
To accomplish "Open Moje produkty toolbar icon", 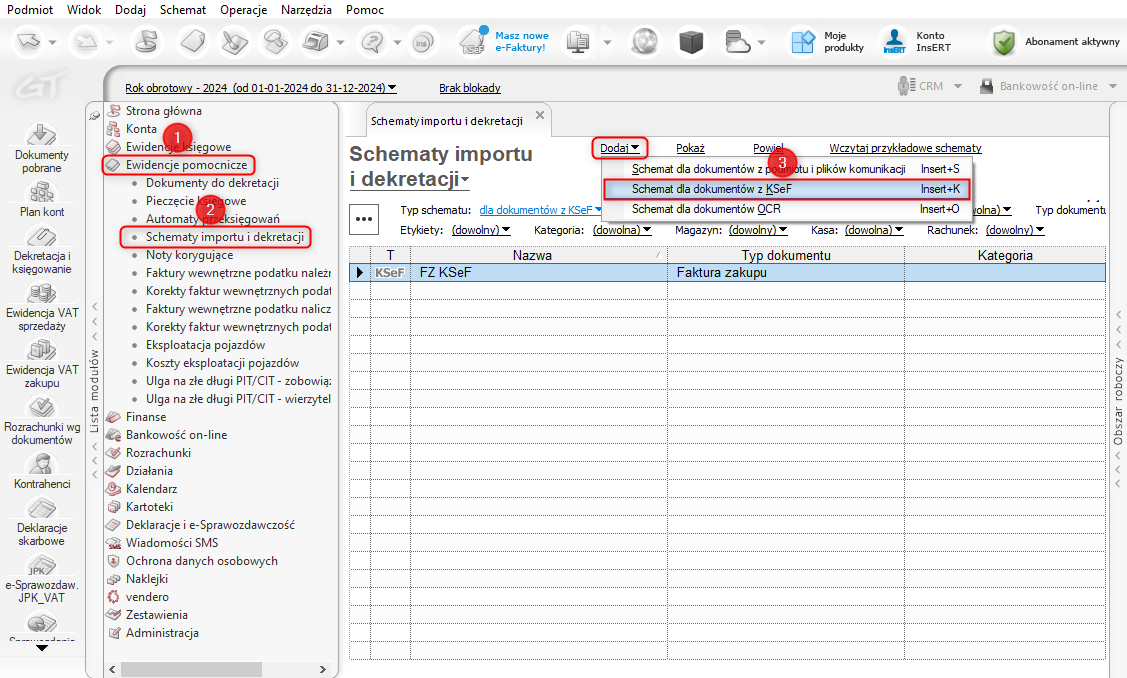I will pos(802,42).
